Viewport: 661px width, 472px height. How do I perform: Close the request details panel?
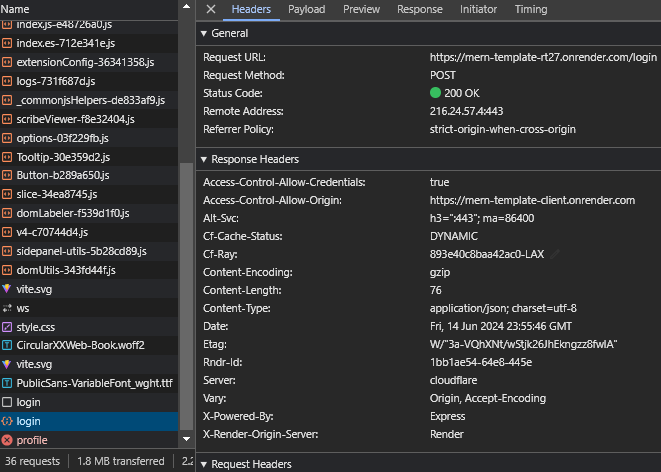(x=211, y=9)
